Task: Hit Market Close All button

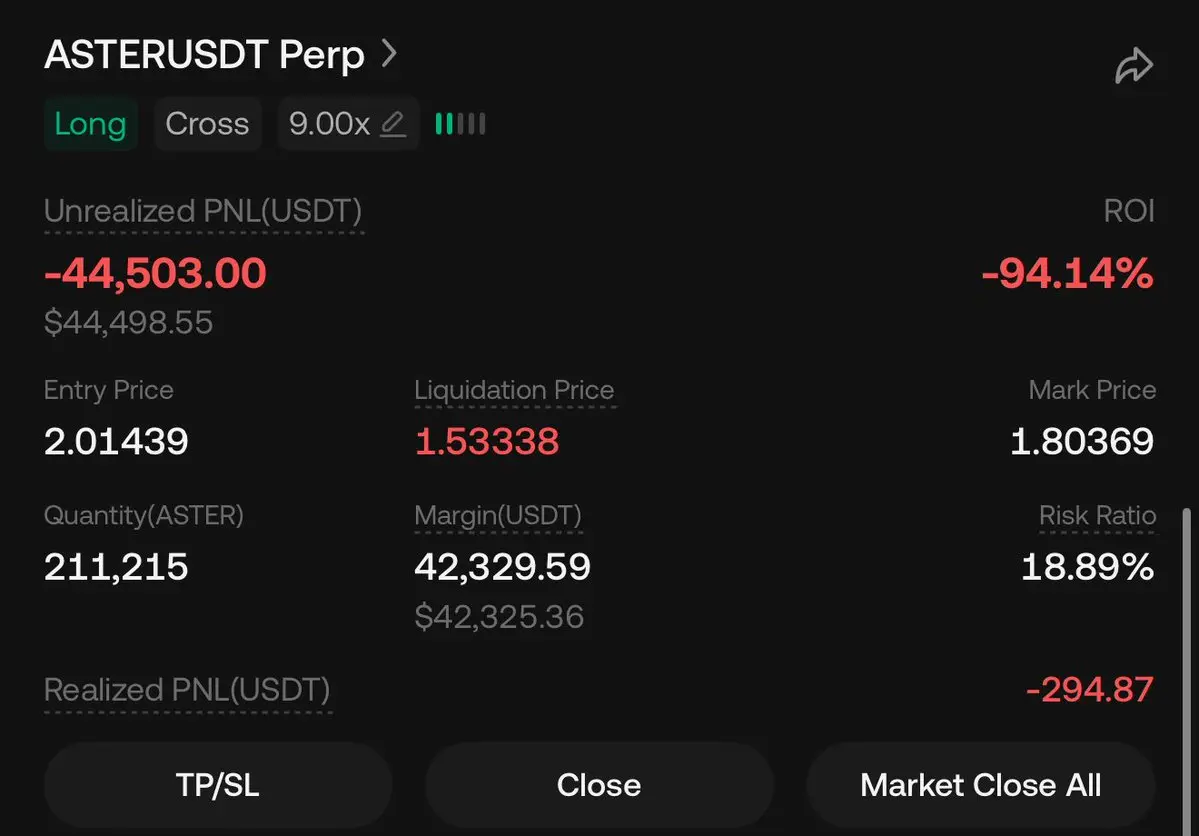Action: [980, 785]
